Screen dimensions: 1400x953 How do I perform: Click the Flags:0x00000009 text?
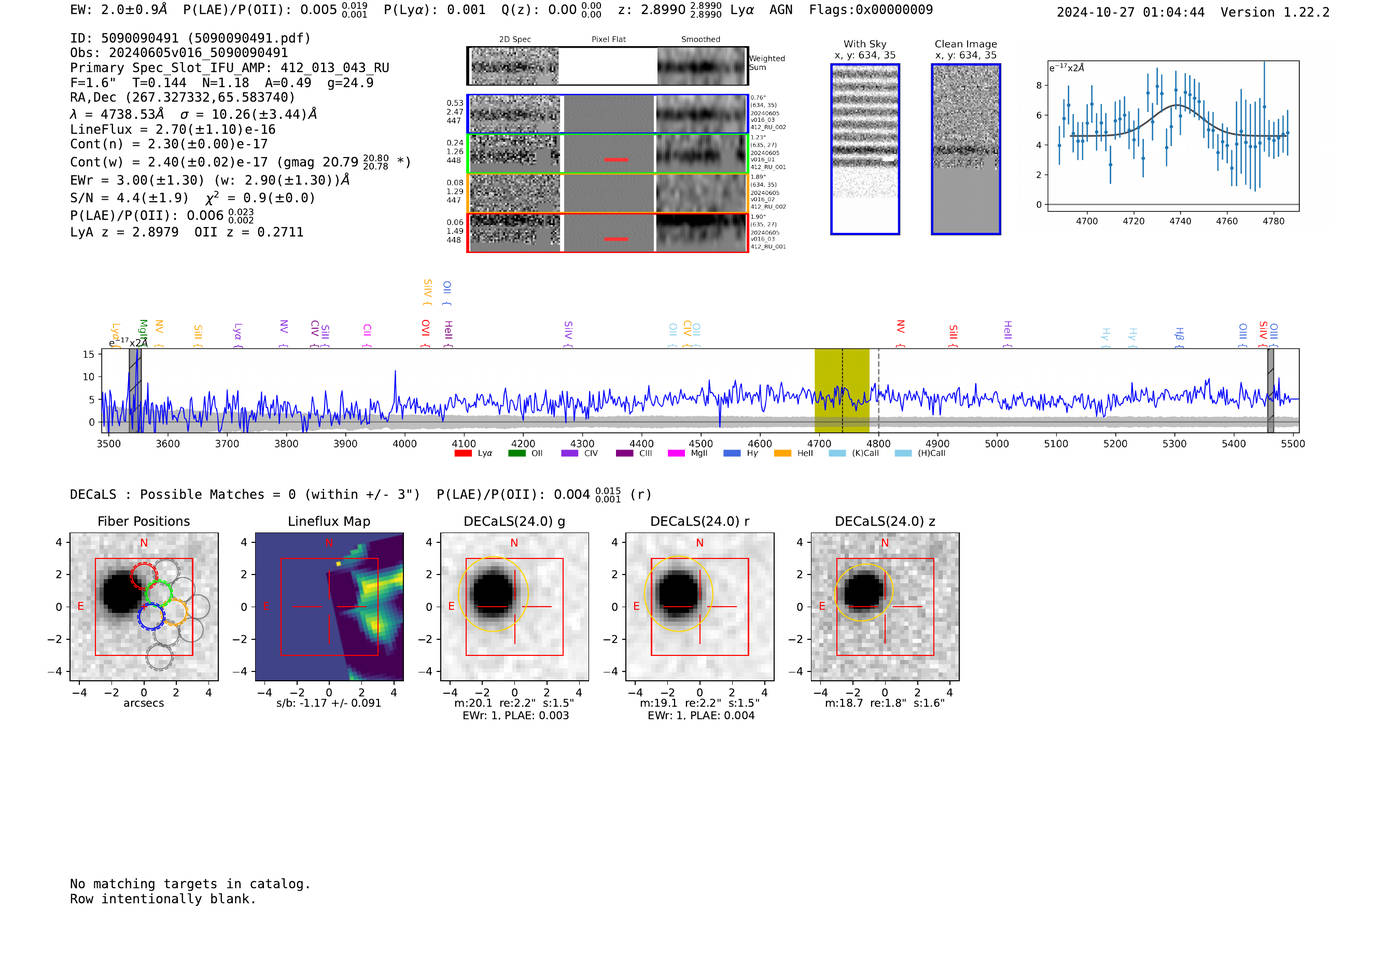(x=871, y=10)
